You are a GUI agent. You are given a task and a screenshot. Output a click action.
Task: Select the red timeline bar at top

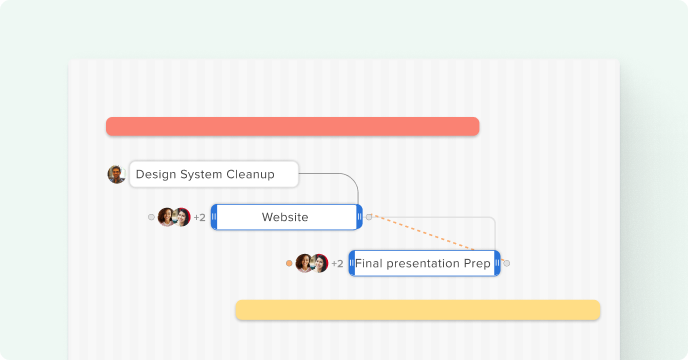coord(293,126)
